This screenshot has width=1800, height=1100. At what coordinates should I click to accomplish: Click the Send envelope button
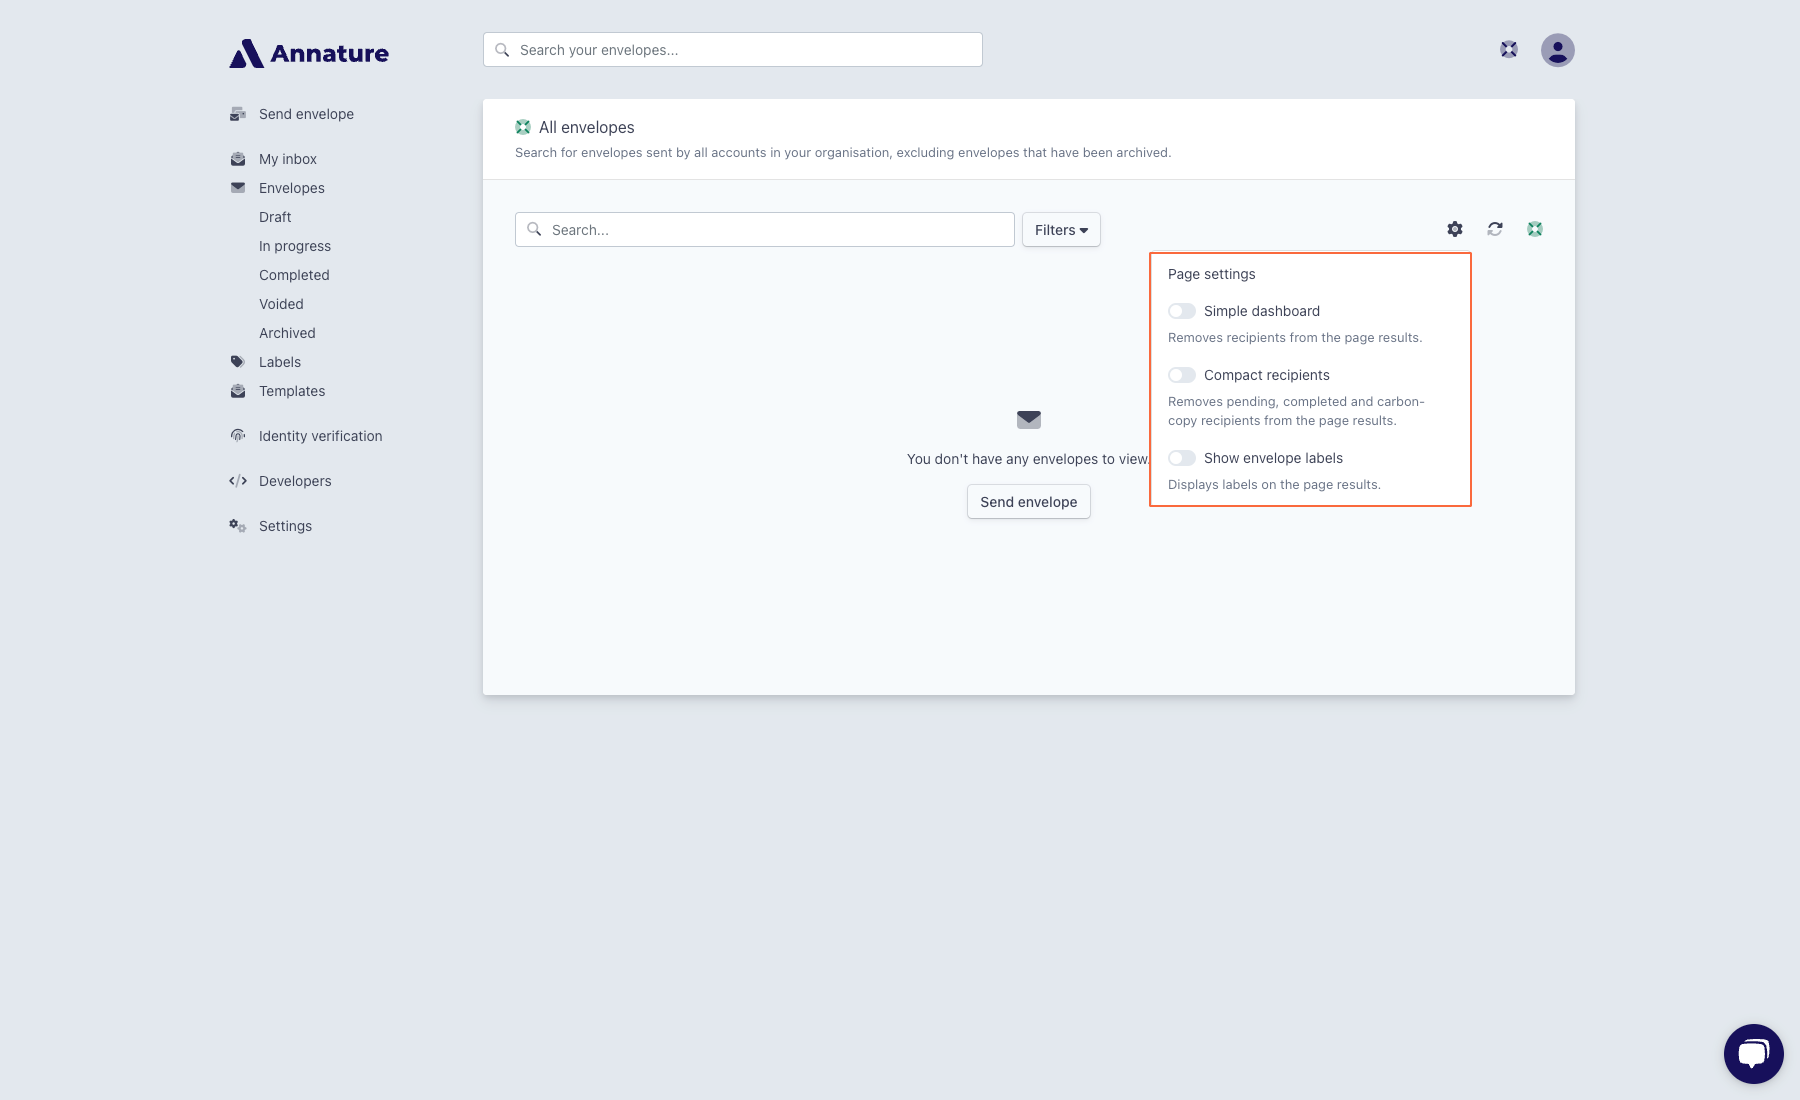tap(1028, 502)
